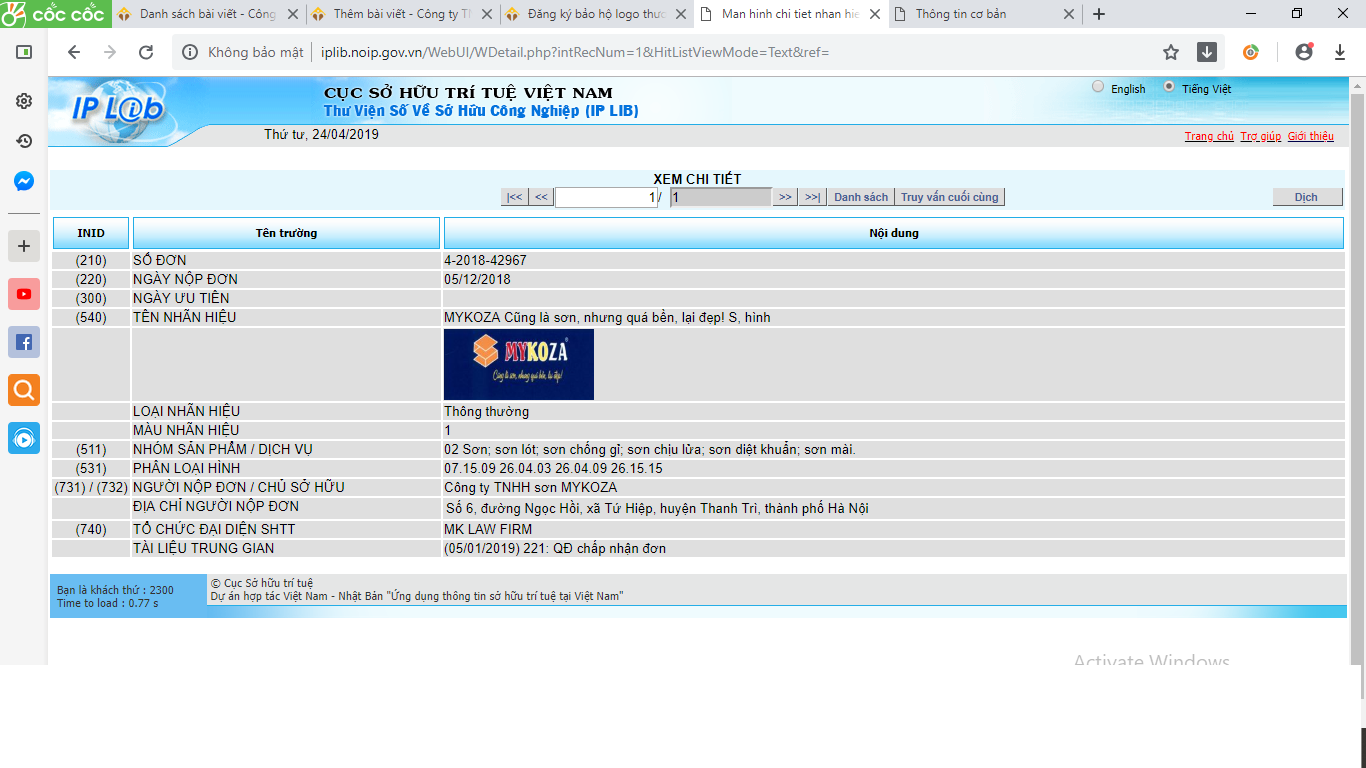This screenshot has height=768, width=1366.
Task: Open the Trang chủ link
Action: [x=1209, y=136]
